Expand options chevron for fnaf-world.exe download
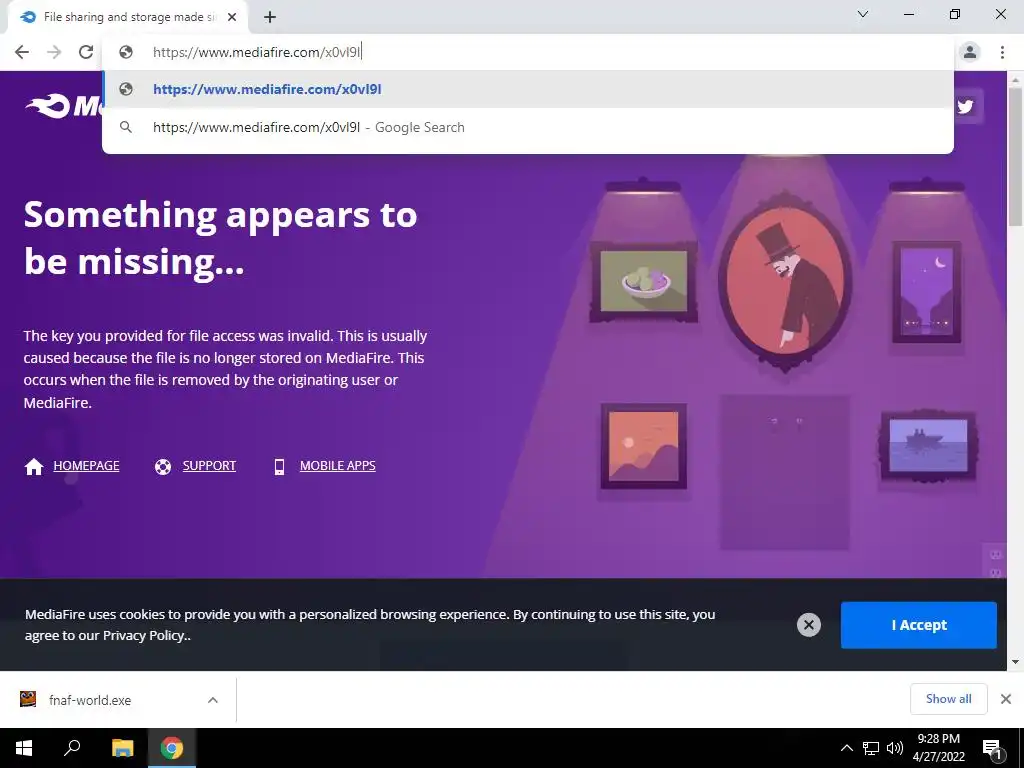This screenshot has width=1024, height=768. pos(213,700)
